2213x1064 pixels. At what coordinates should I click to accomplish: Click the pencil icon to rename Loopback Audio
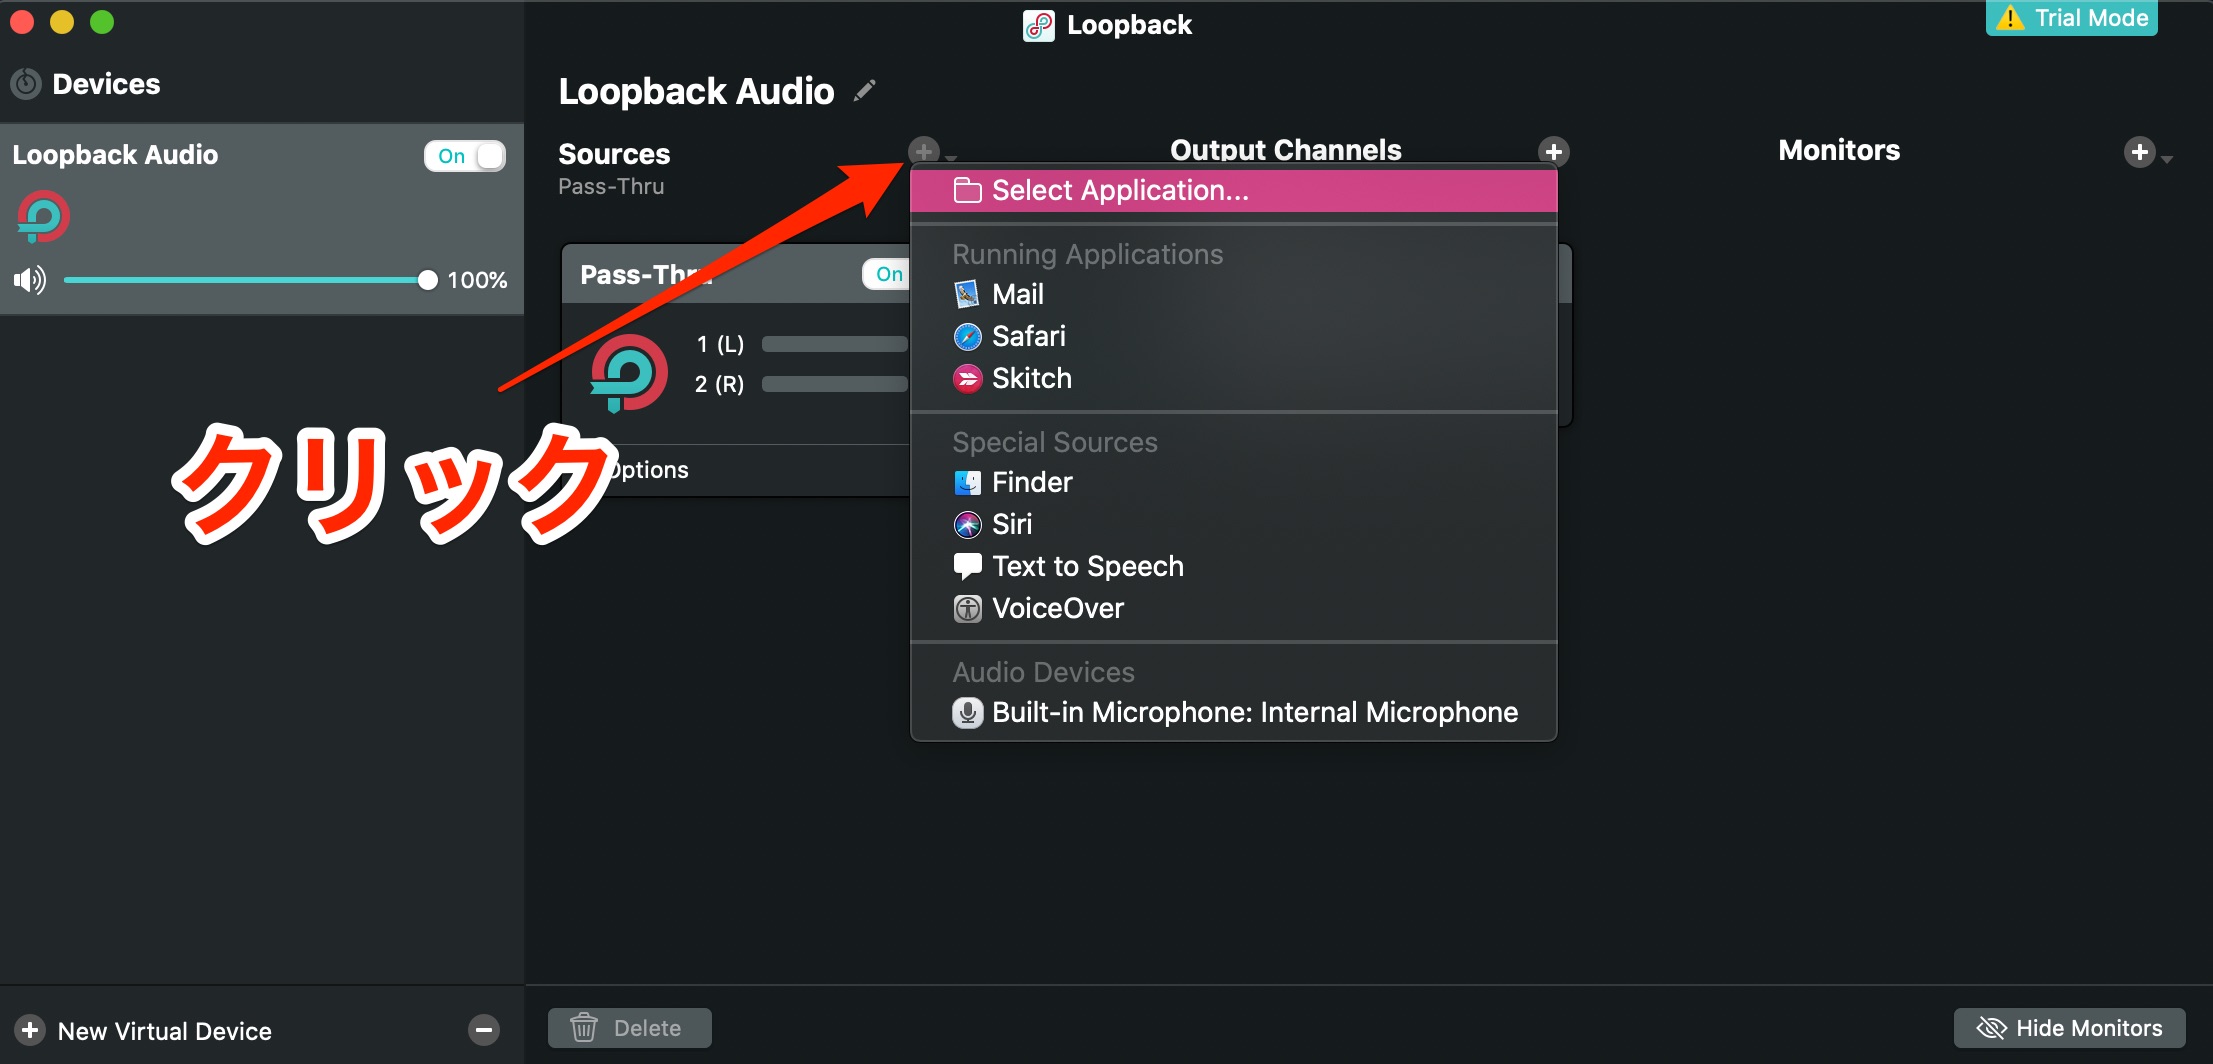coord(865,91)
